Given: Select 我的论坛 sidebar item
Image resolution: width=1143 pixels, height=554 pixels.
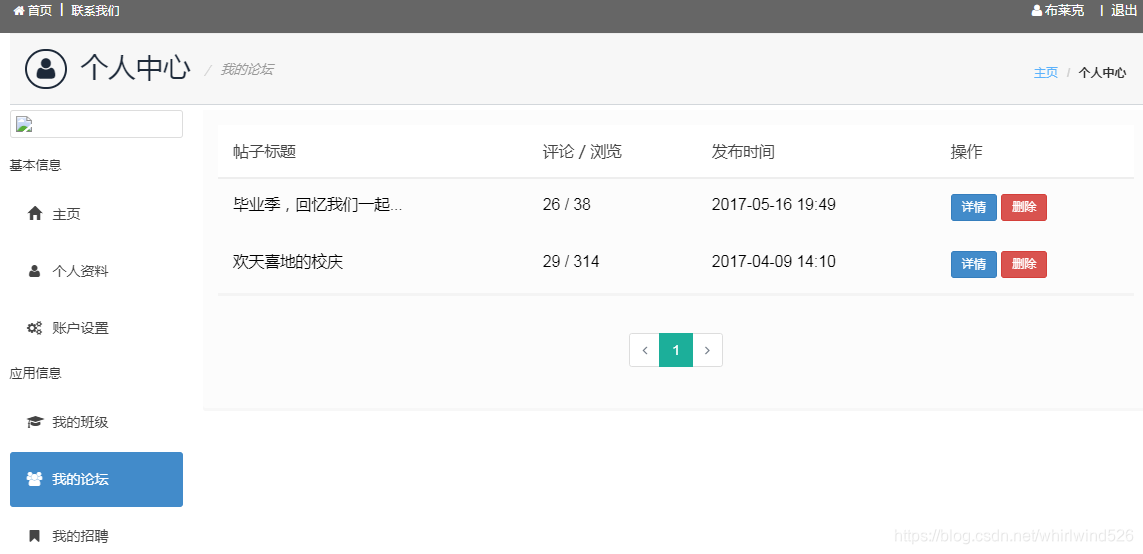Looking at the screenshot, I should point(96,479).
